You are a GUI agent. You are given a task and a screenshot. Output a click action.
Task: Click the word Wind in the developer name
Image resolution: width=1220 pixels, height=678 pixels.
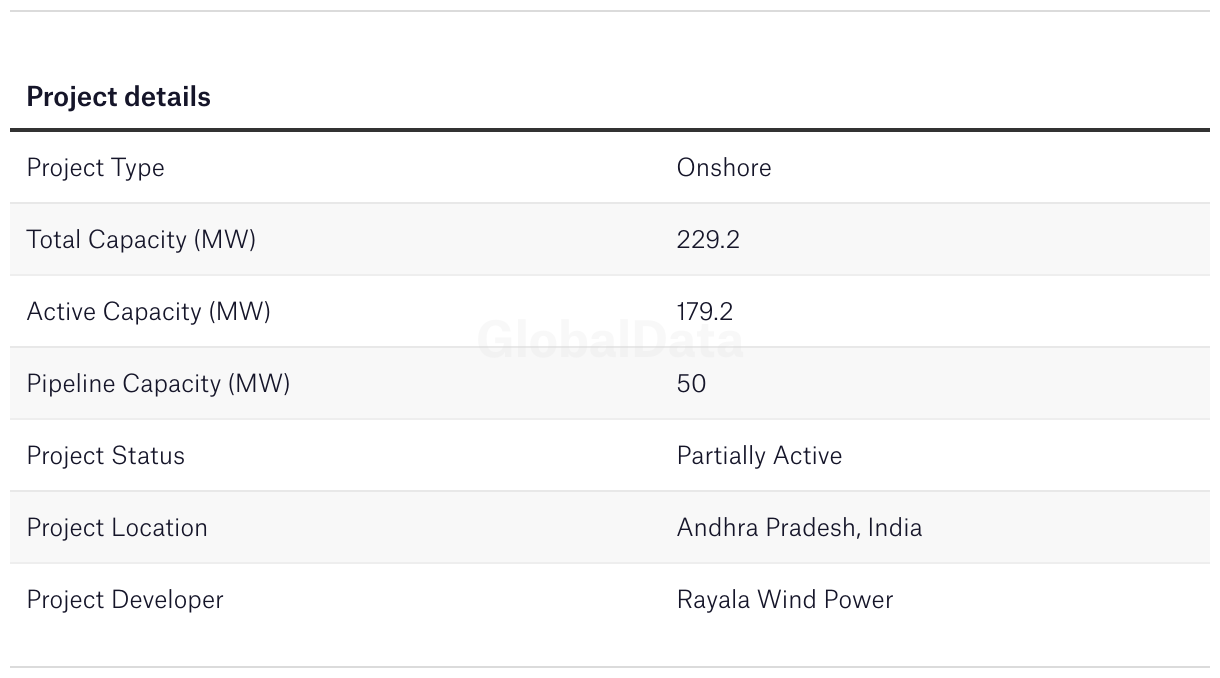point(787,600)
